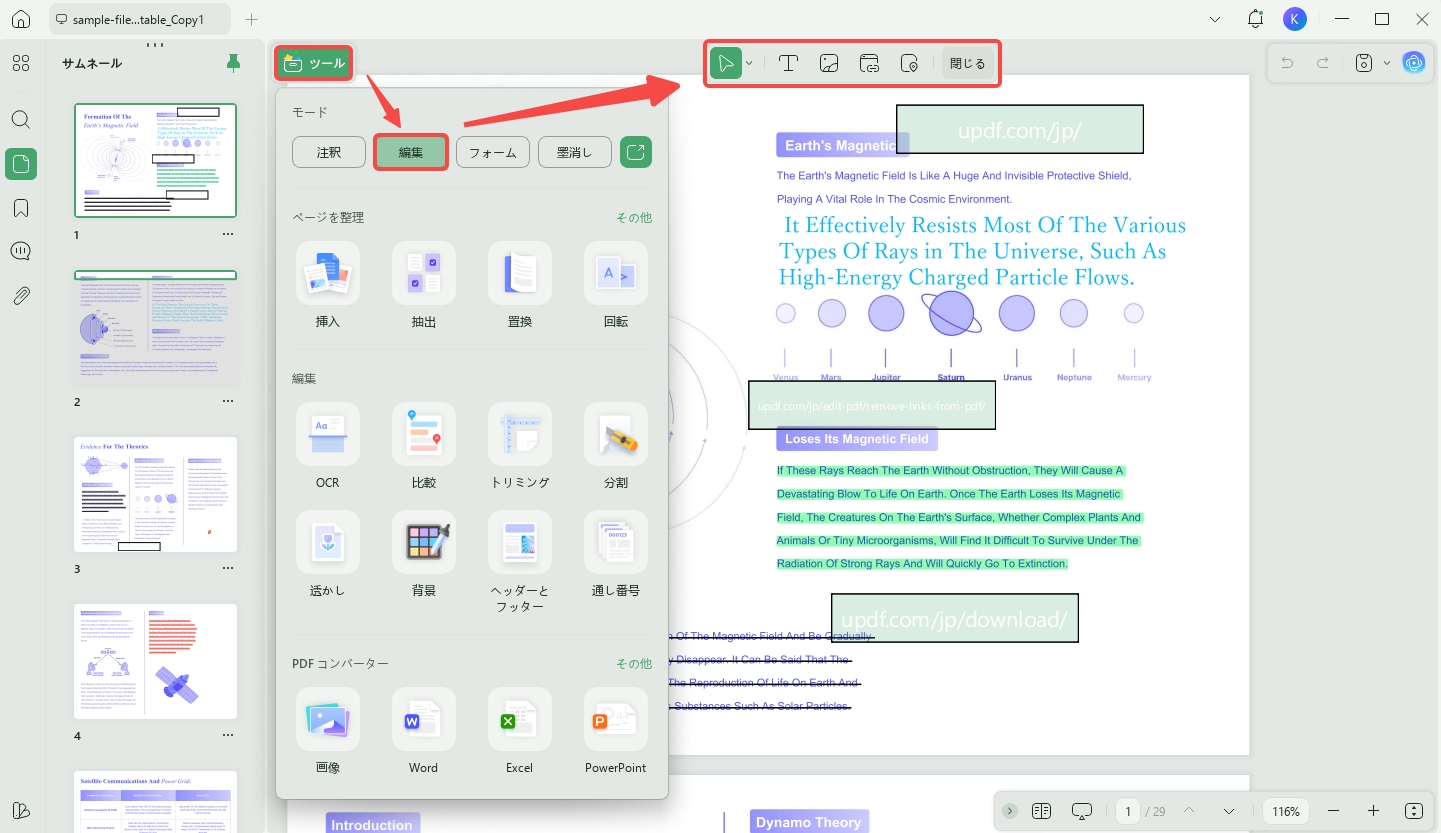Image resolution: width=1441 pixels, height=833 pixels.
Task: Click 閉じる to close edit toolbar
Action: coord(967,64)
